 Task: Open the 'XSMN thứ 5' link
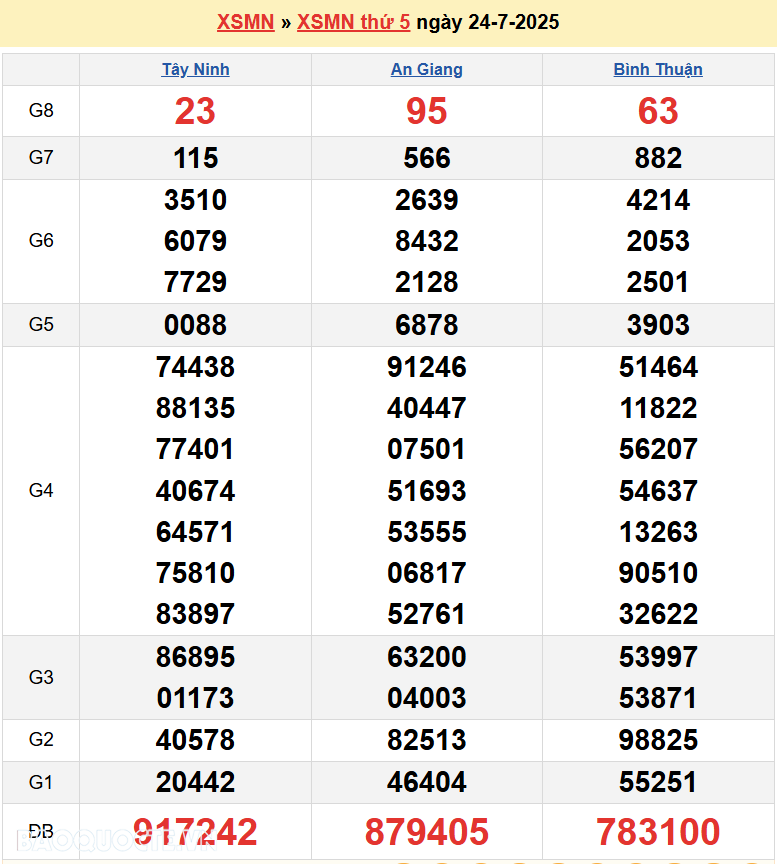click(x=353, y=22)
